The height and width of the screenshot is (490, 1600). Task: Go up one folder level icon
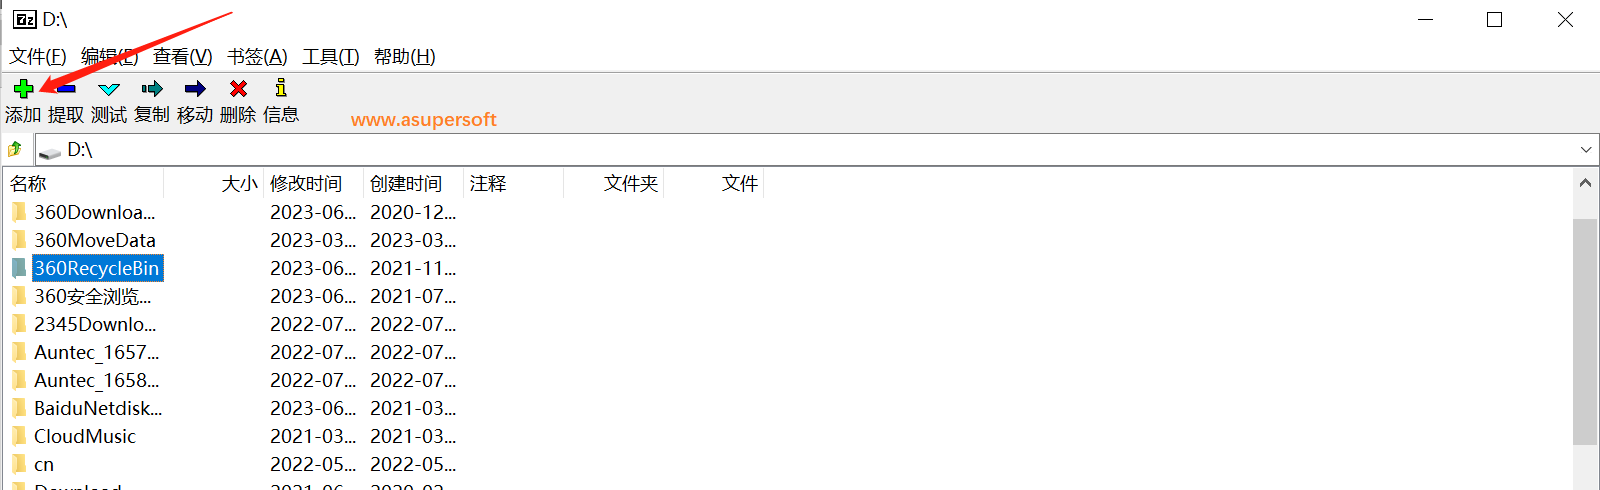[x=15, y=150]
